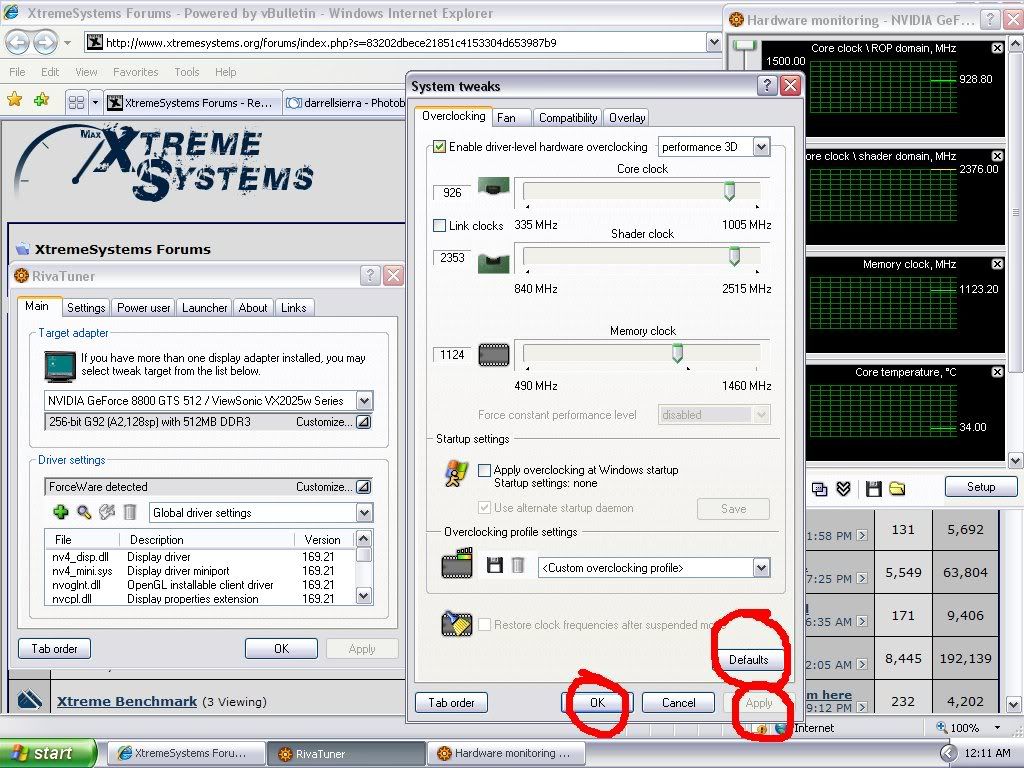Click the Setup button in Hardware monitoring
The image size is (1024, 768).
980,487
